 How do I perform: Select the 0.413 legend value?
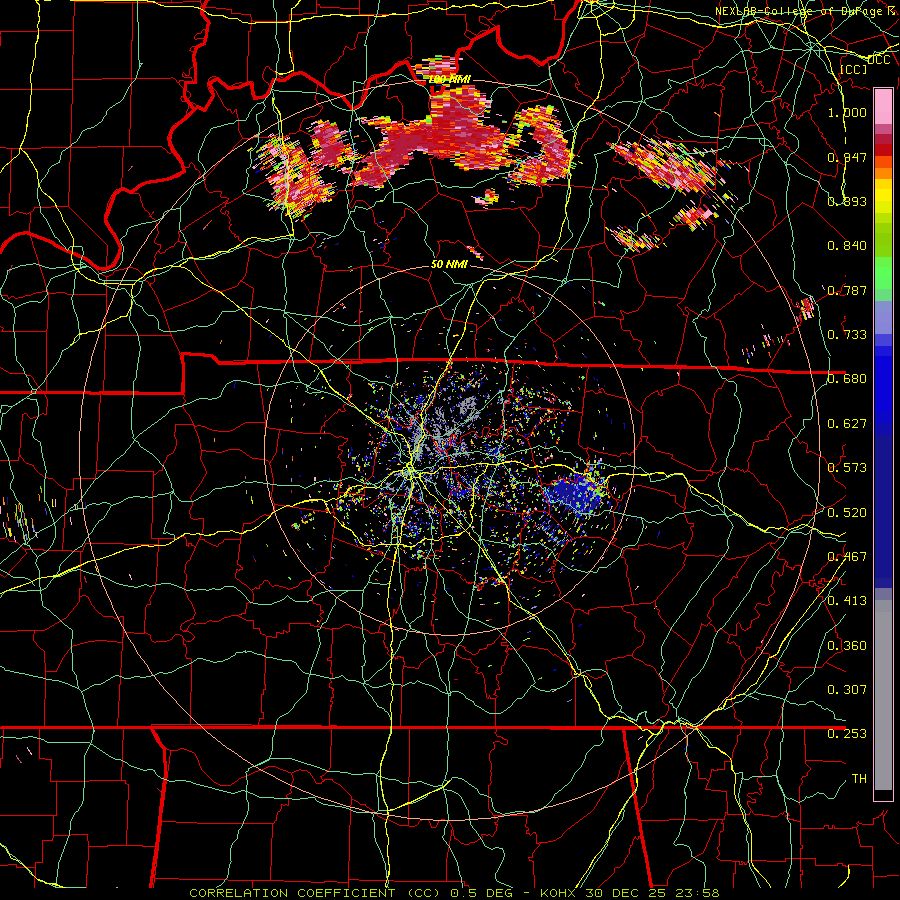click(x=847, y=601)
